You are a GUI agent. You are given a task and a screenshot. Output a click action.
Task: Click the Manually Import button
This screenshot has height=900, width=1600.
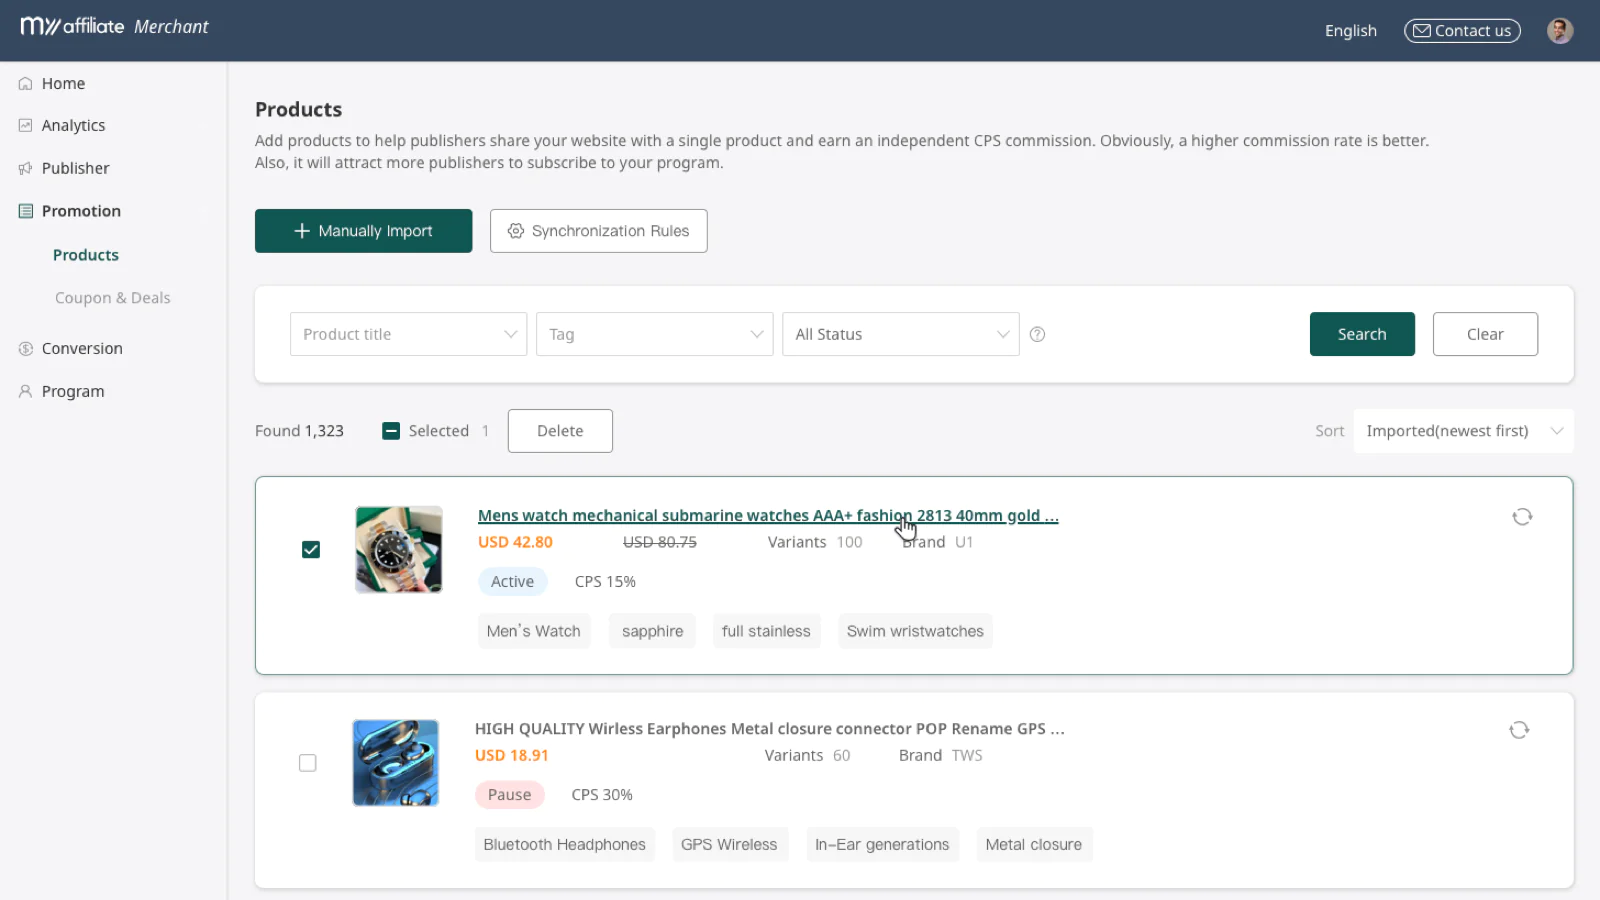(x=363, y=231)
